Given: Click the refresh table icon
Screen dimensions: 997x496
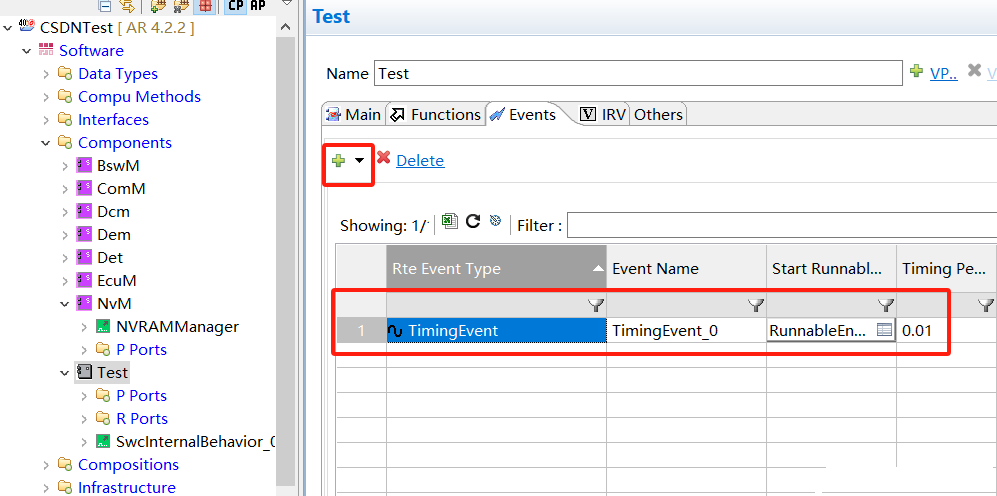Looking at the screenshot, I should pyautogui.click(x=473, y=222).
